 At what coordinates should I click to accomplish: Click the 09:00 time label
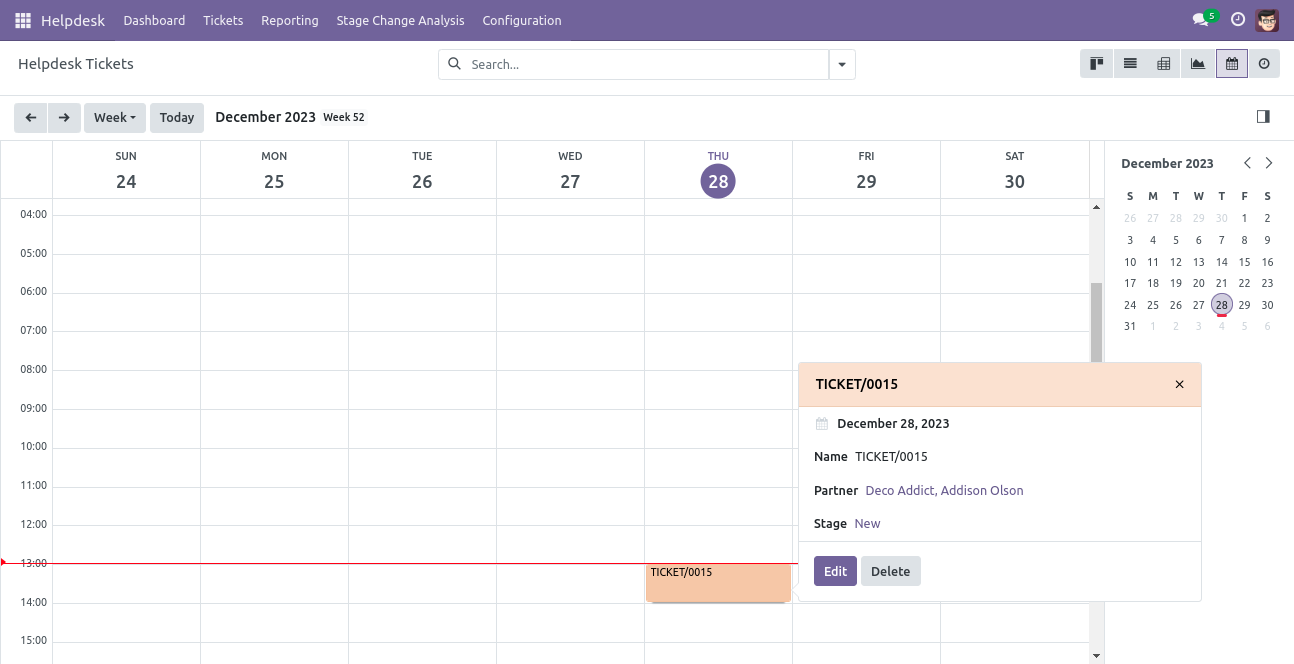[x=34, y=408]
